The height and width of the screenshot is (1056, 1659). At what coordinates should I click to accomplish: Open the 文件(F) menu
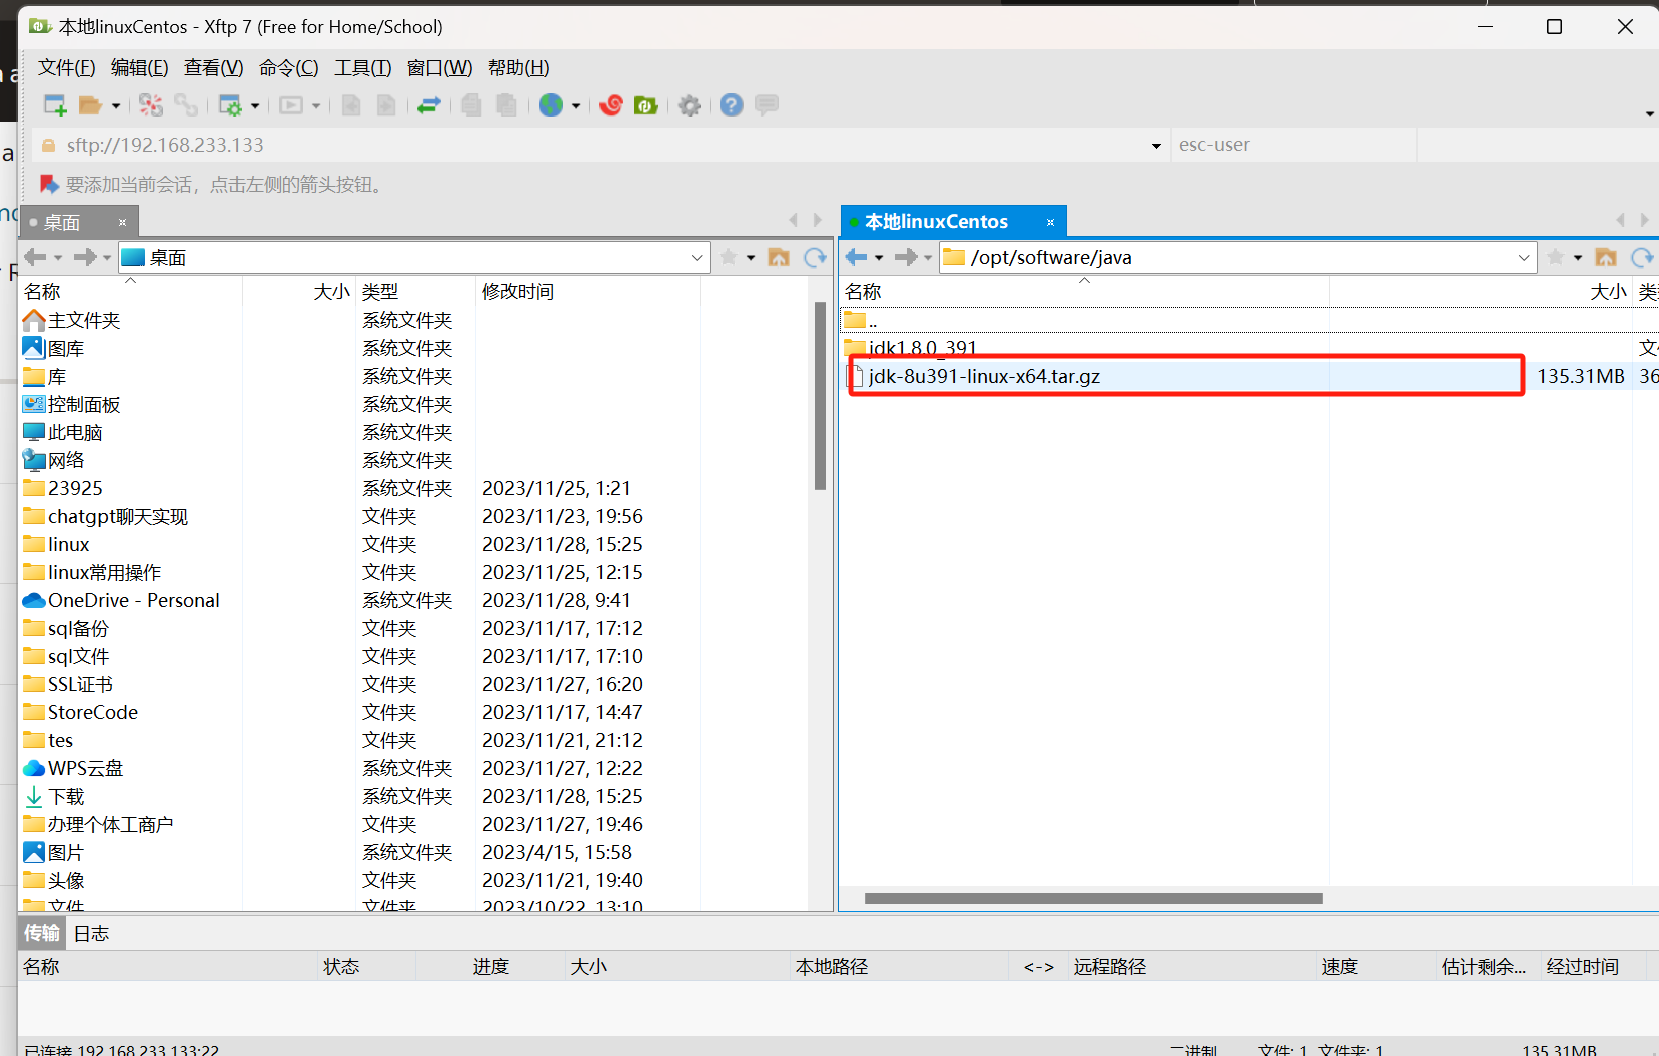[67, 68]
